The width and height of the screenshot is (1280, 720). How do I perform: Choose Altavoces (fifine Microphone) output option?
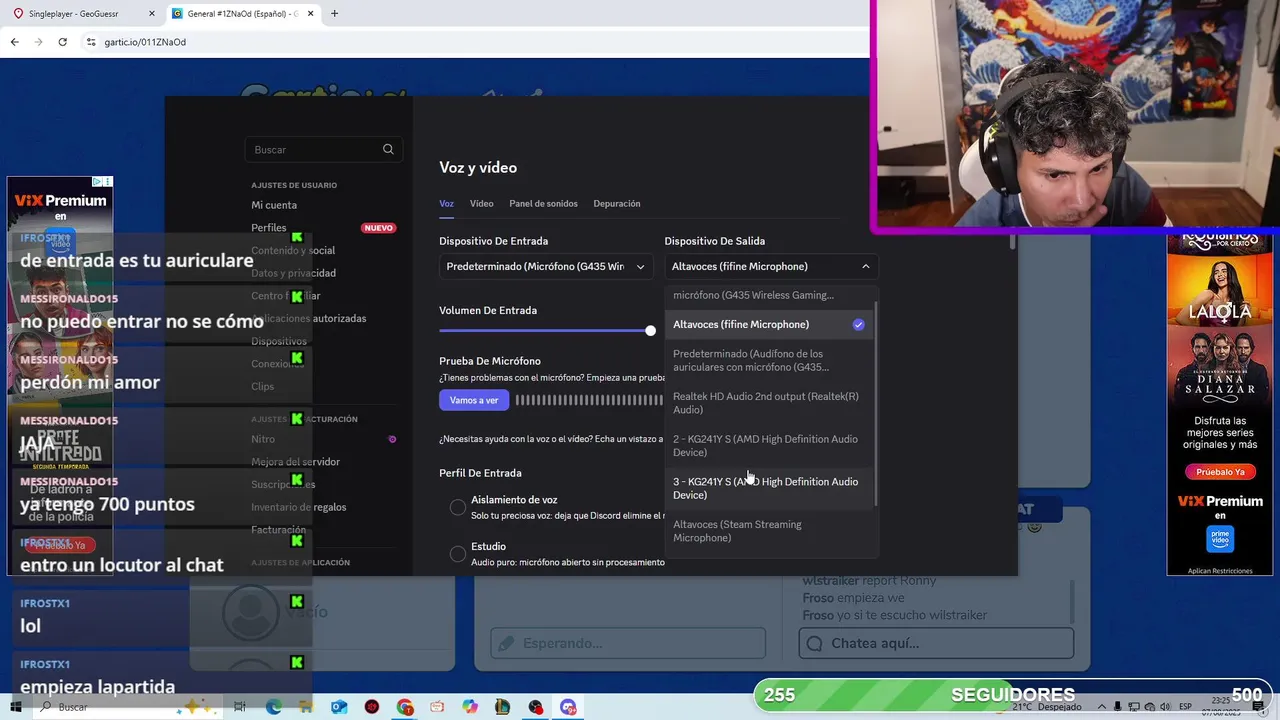pyautogui.click(x=768, y=325)
